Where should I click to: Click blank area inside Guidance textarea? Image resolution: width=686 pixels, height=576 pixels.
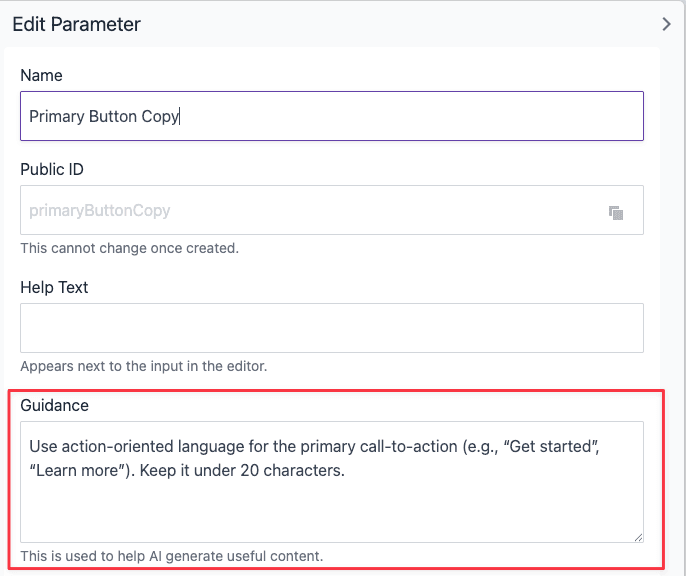click(x=331, y=510)
